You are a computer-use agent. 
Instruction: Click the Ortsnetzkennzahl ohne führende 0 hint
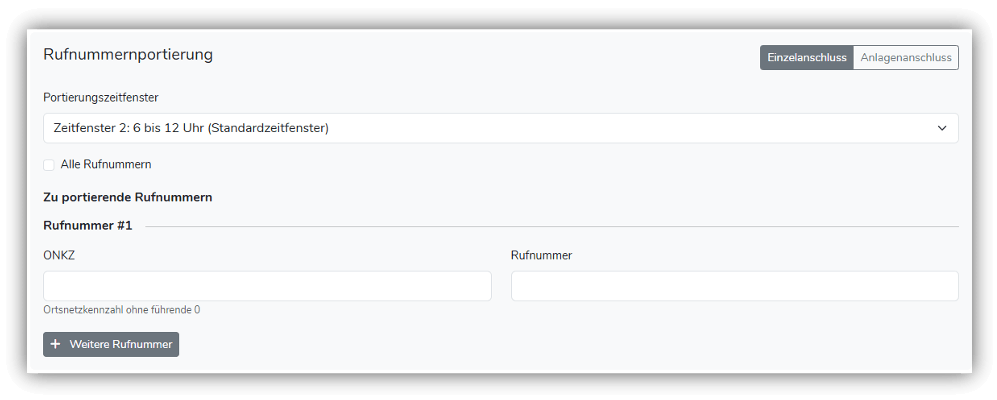(122, 310)
